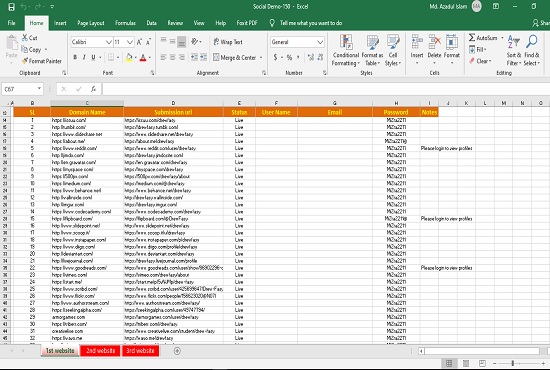
Task: Switch to the Data tab
Action: (x=152, y=23)
